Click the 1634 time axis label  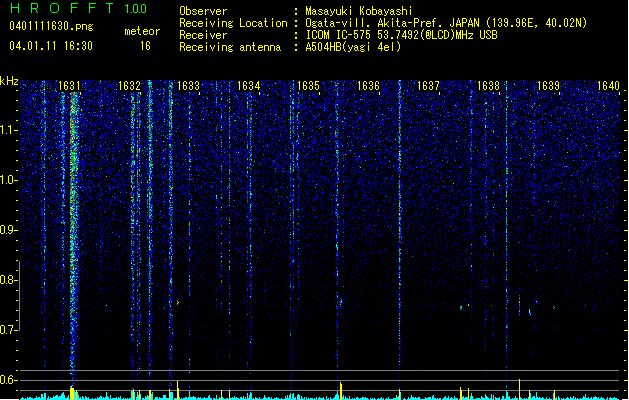248,86
